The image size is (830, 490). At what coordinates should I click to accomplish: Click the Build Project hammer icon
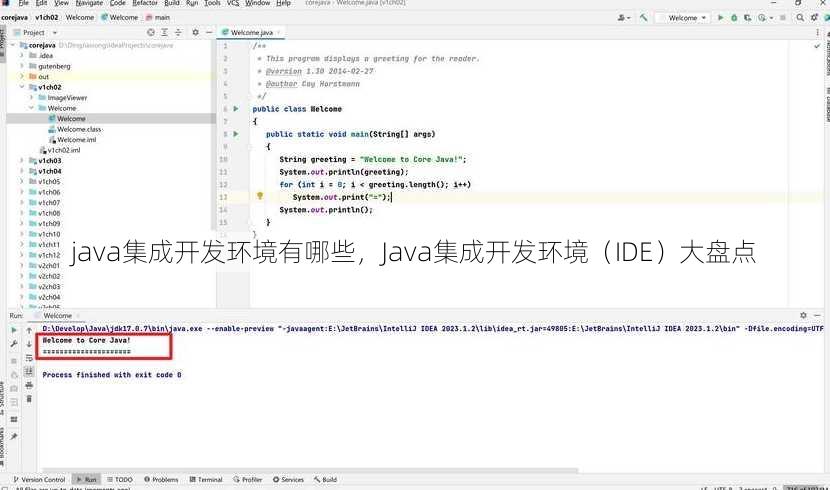point(643,17)
